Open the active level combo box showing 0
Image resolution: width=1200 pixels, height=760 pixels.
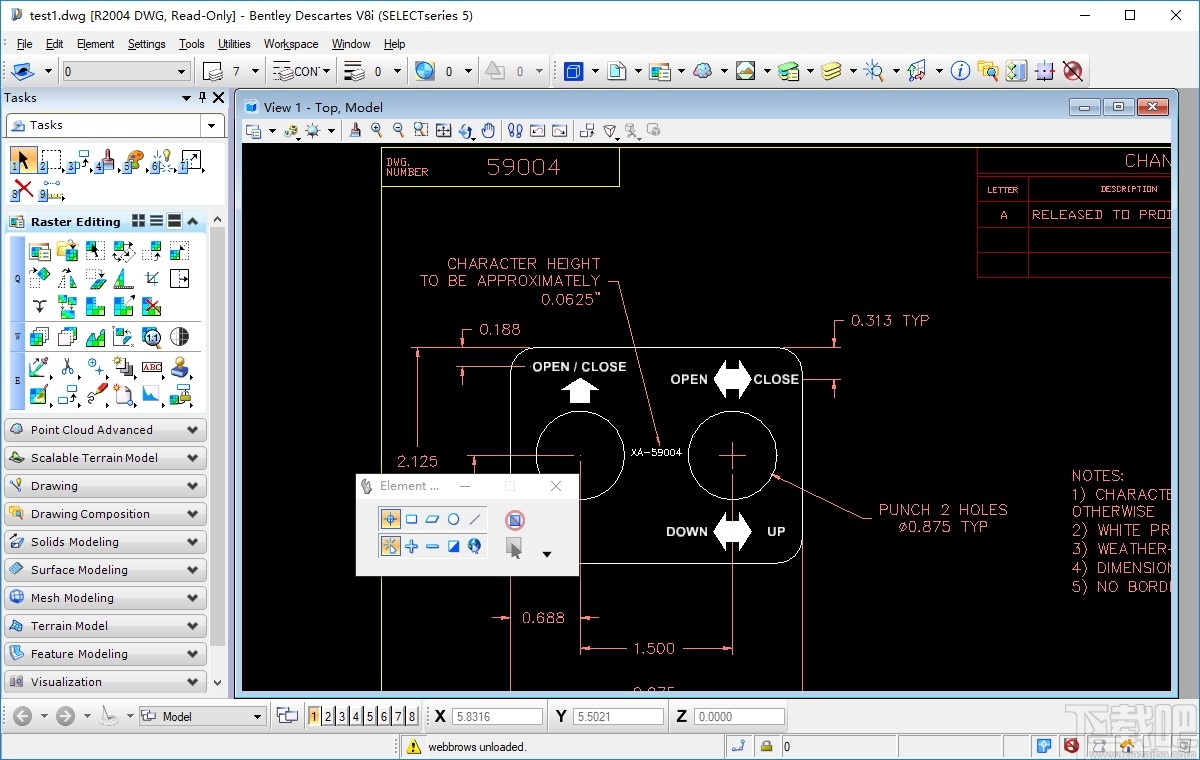point(126,71)
